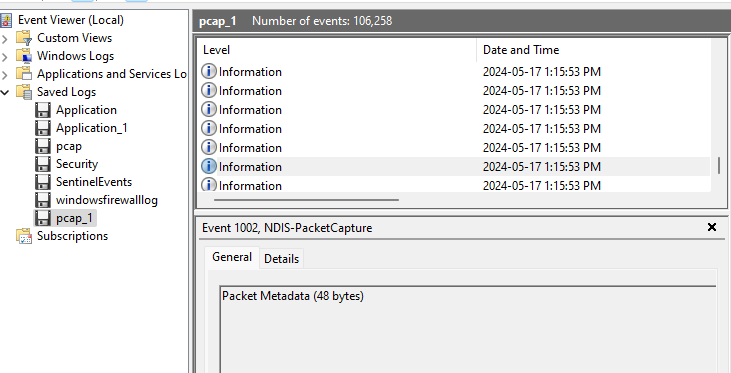Click the Event 1002, NDIS-PacketCapture heading
The height and width of the screenshot is (373, 731).
coord(287,228)
